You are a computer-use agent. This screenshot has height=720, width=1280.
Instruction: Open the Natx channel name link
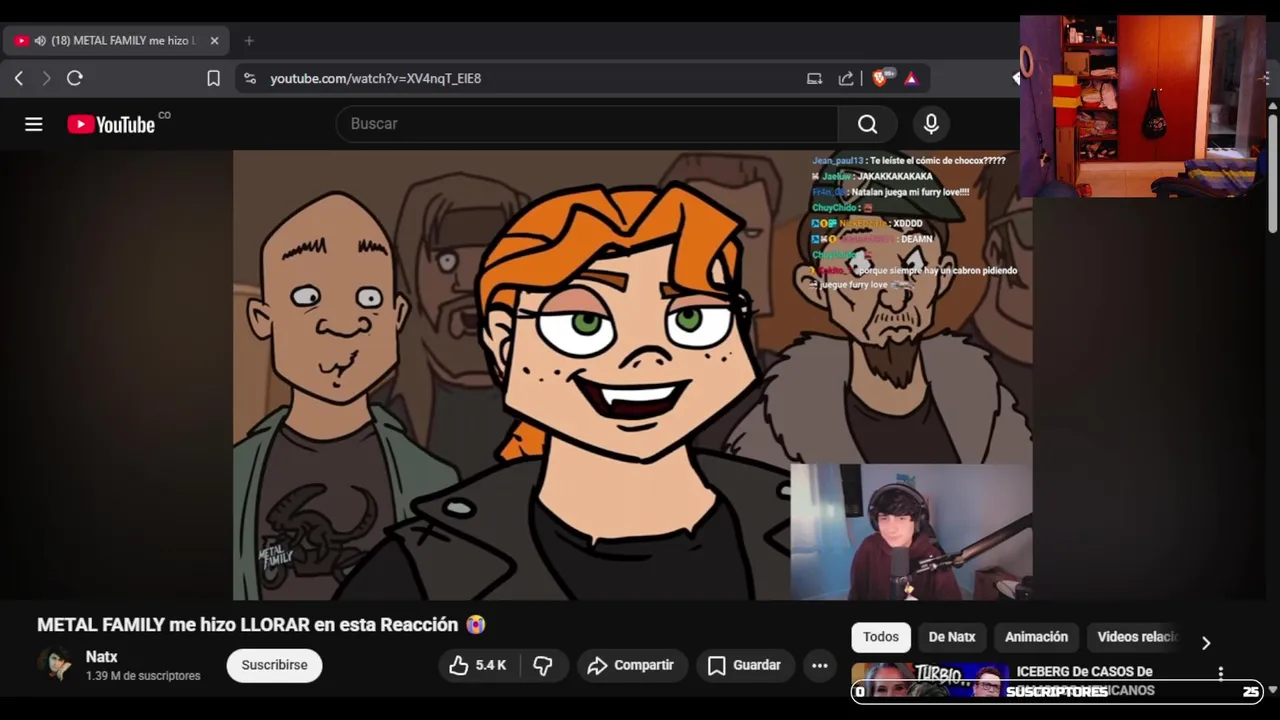(102, 657)
